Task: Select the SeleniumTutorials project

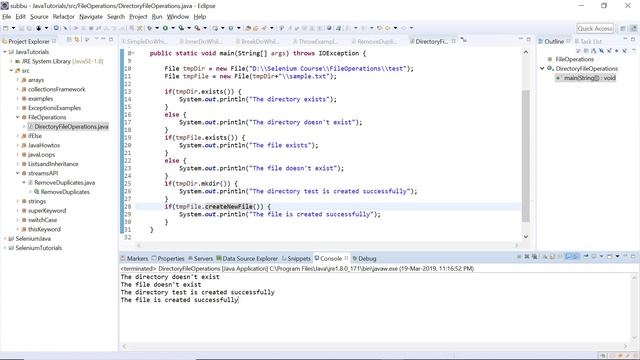Action: click(38, 248)
